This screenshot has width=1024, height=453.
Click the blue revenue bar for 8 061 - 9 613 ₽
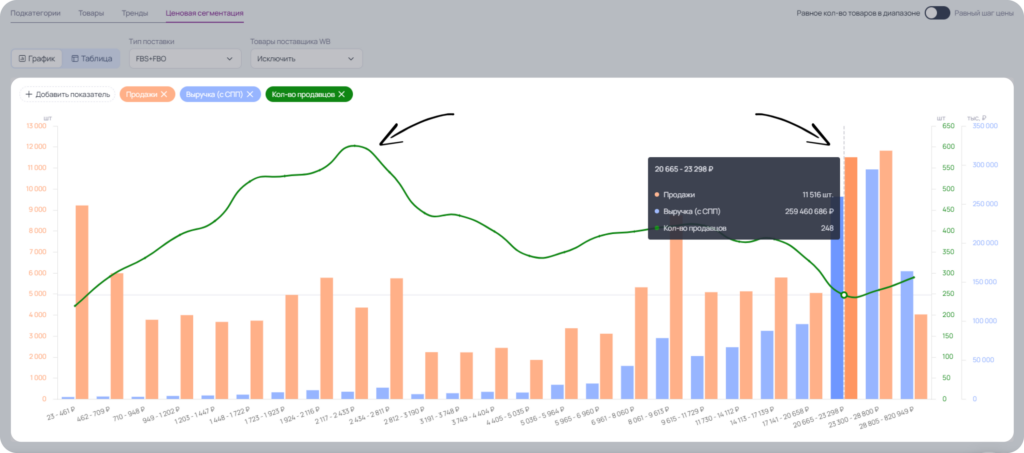pos(662,368)
